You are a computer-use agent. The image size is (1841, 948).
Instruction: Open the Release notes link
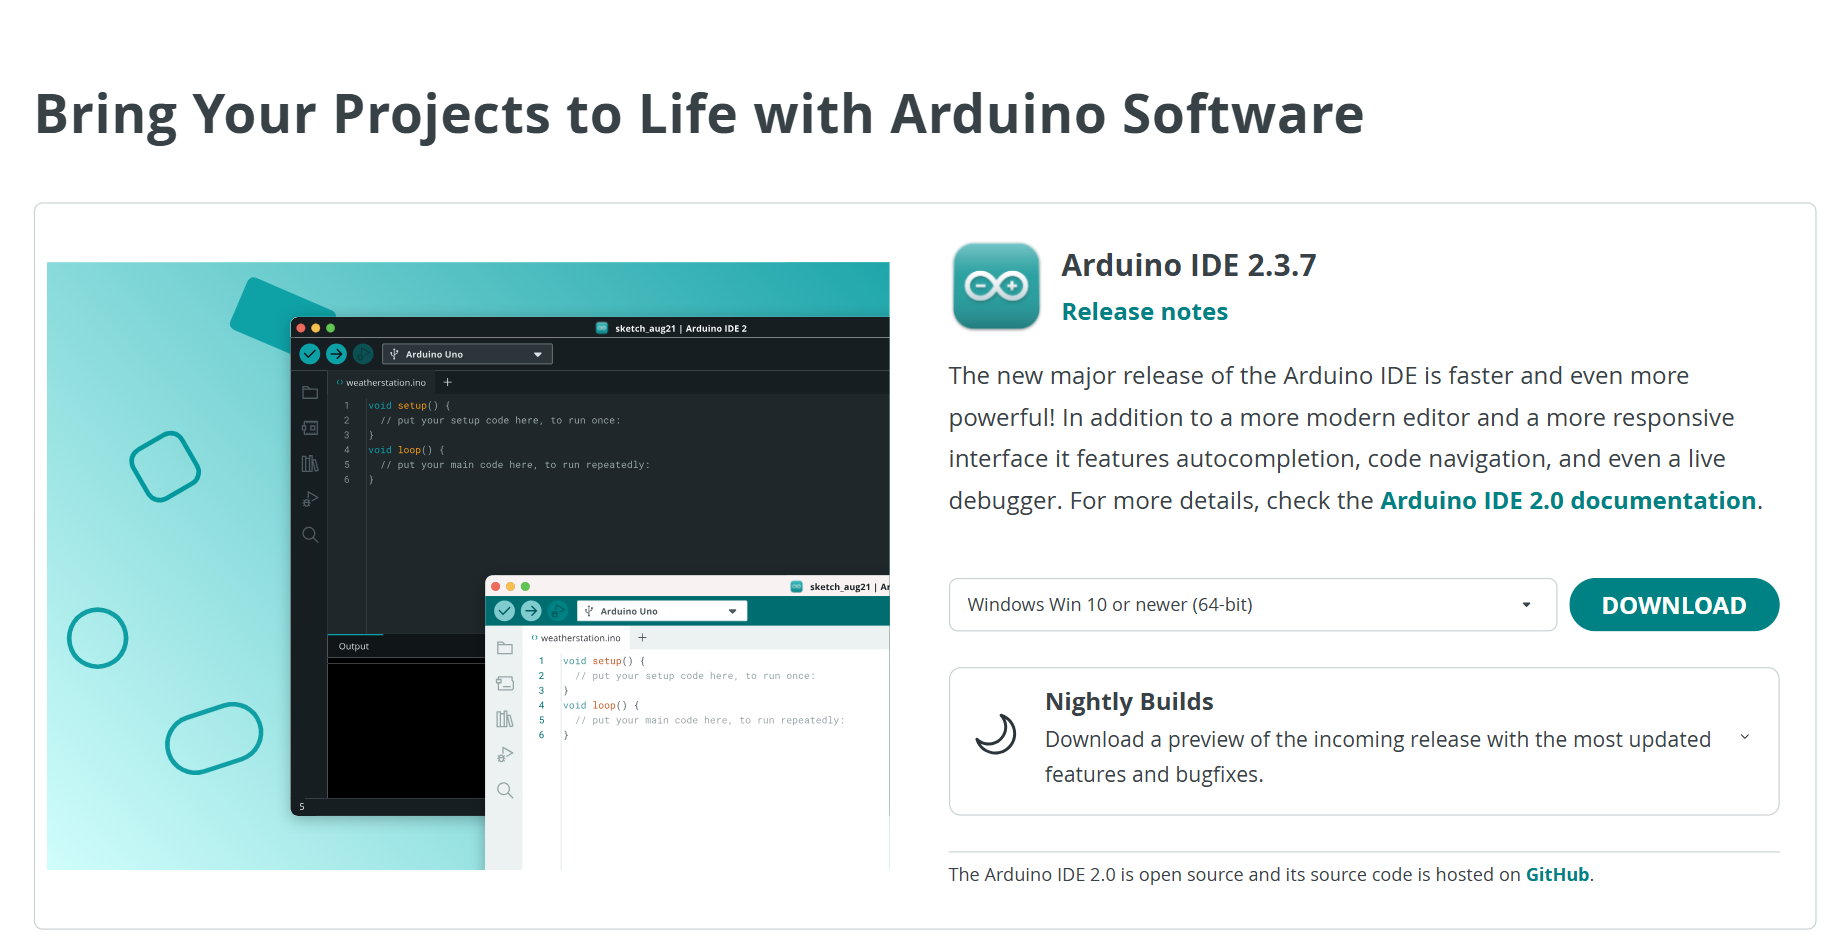tap(1144, 312)
